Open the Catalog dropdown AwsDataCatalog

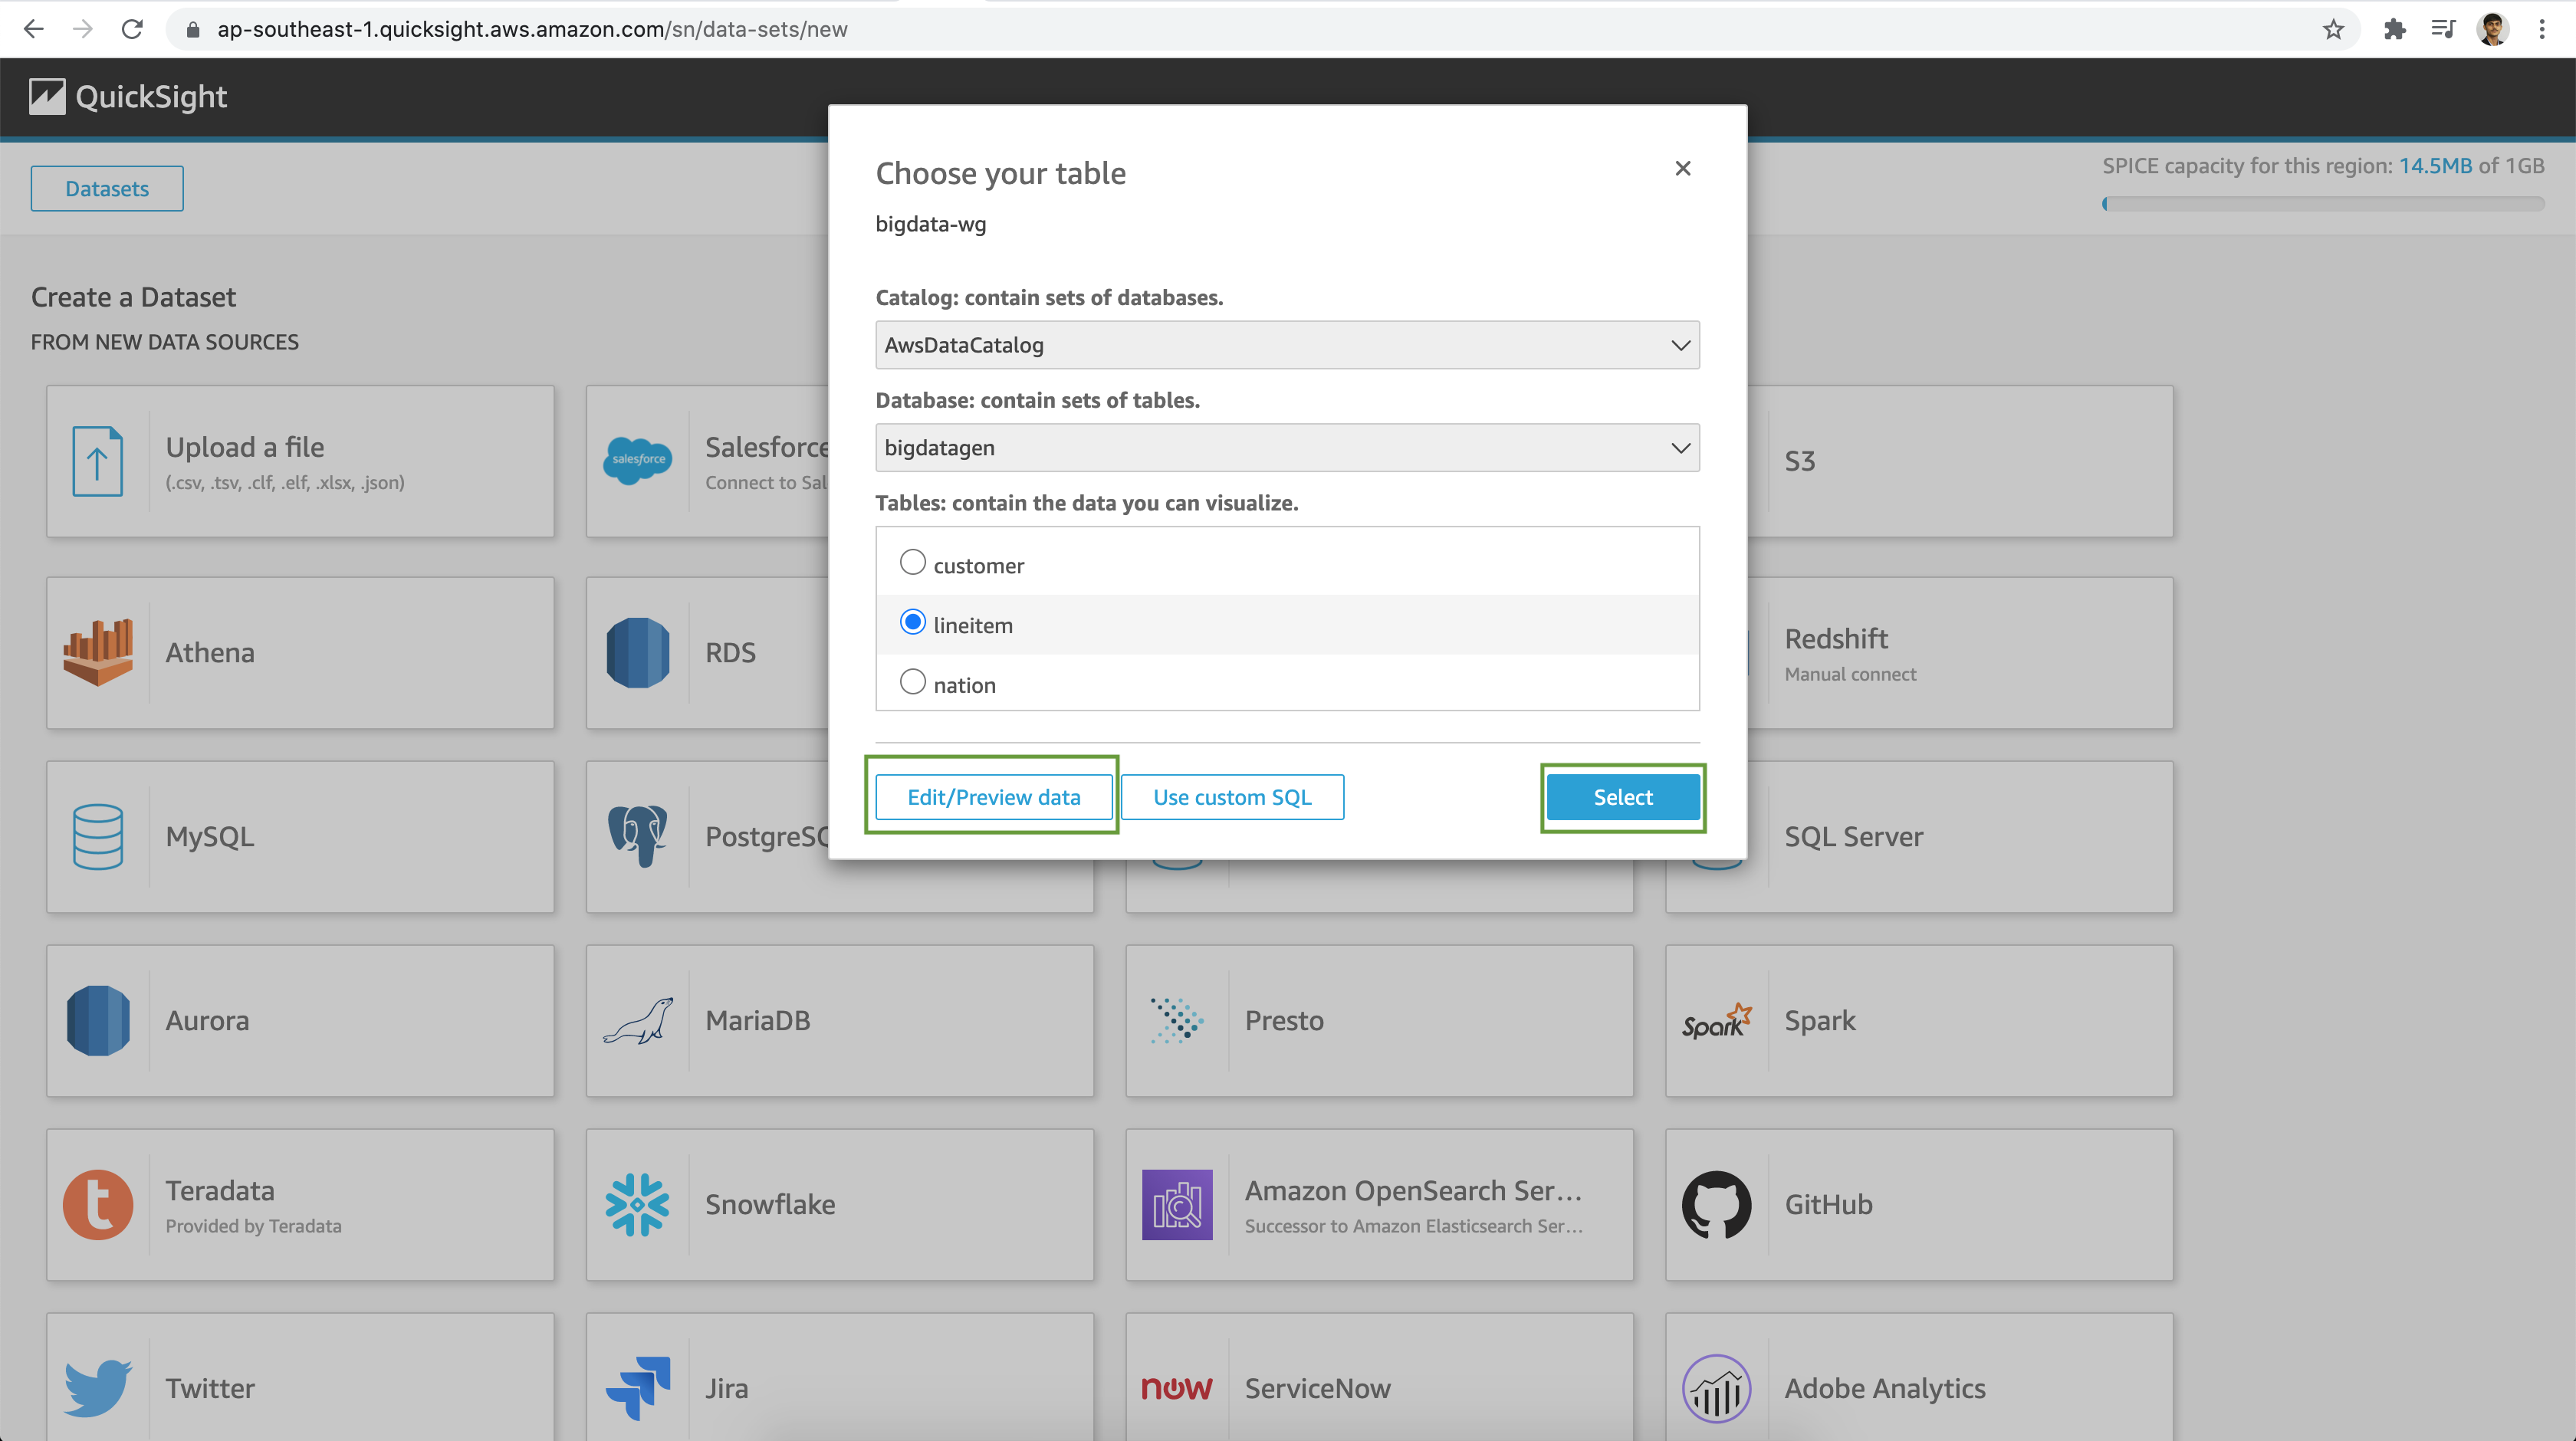point(1287,345)
